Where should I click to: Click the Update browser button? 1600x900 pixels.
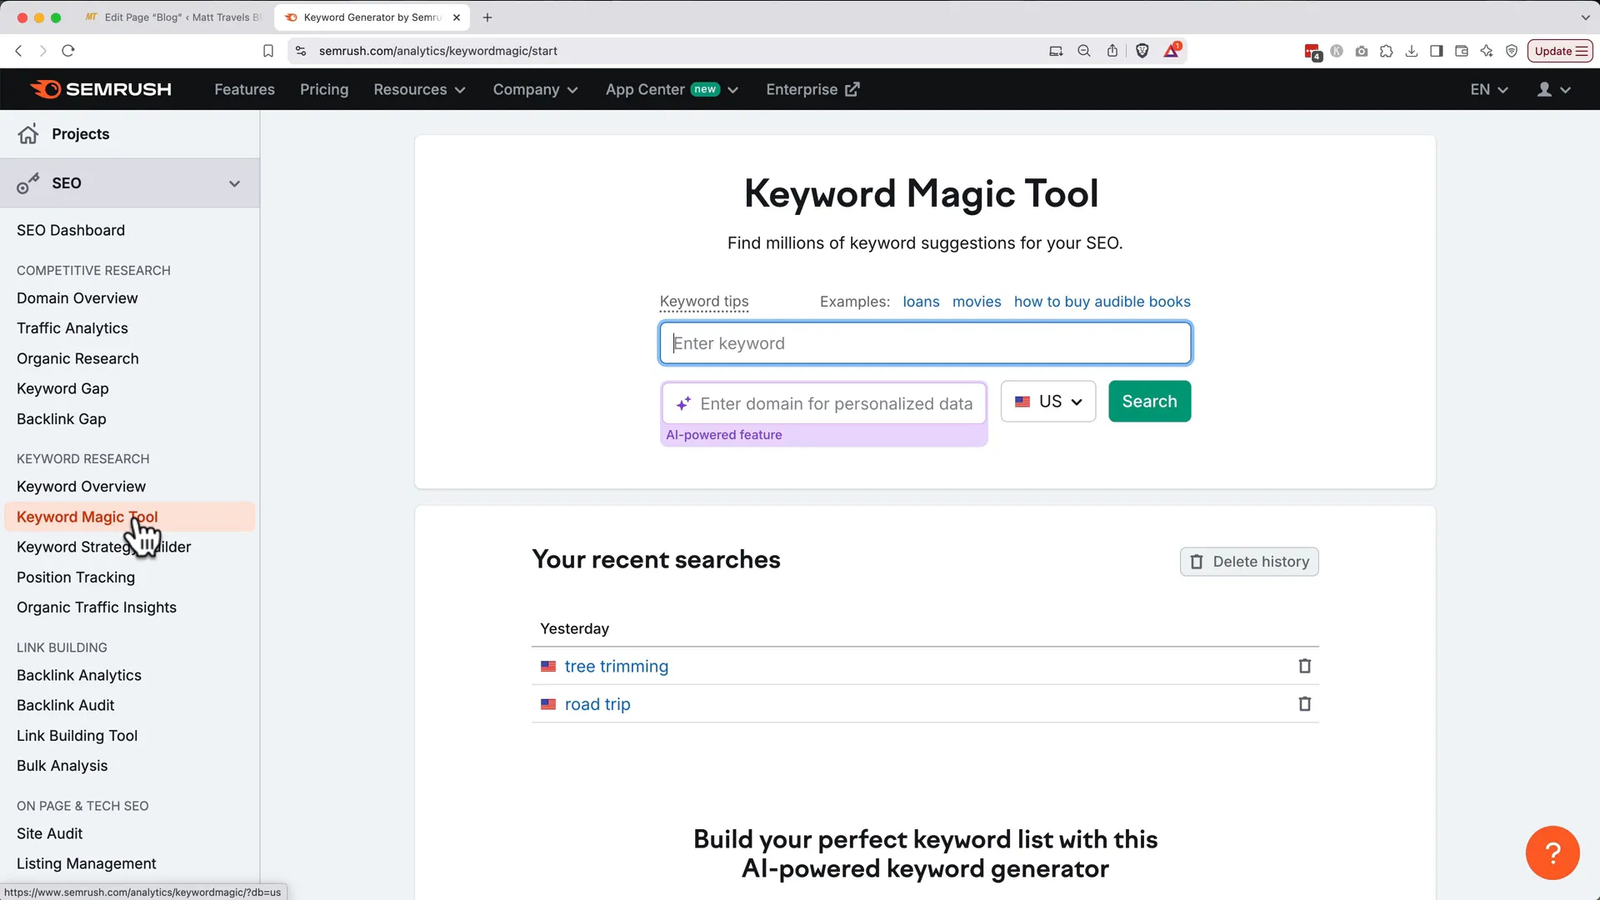coord(1560,51)
